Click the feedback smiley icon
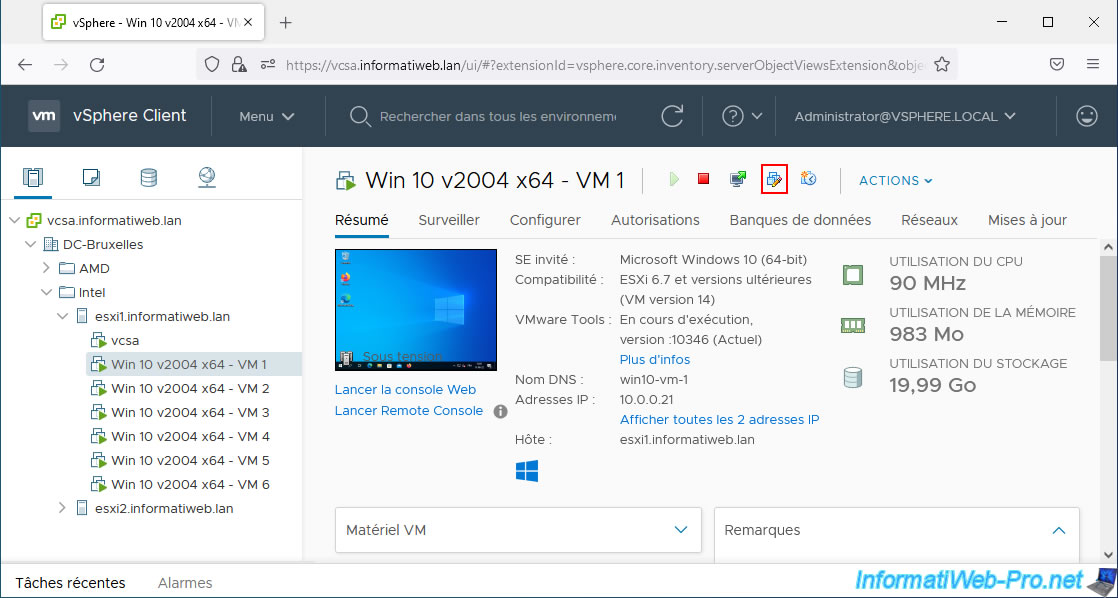This screenshot has height=598, width=1118. (1087, 116)
